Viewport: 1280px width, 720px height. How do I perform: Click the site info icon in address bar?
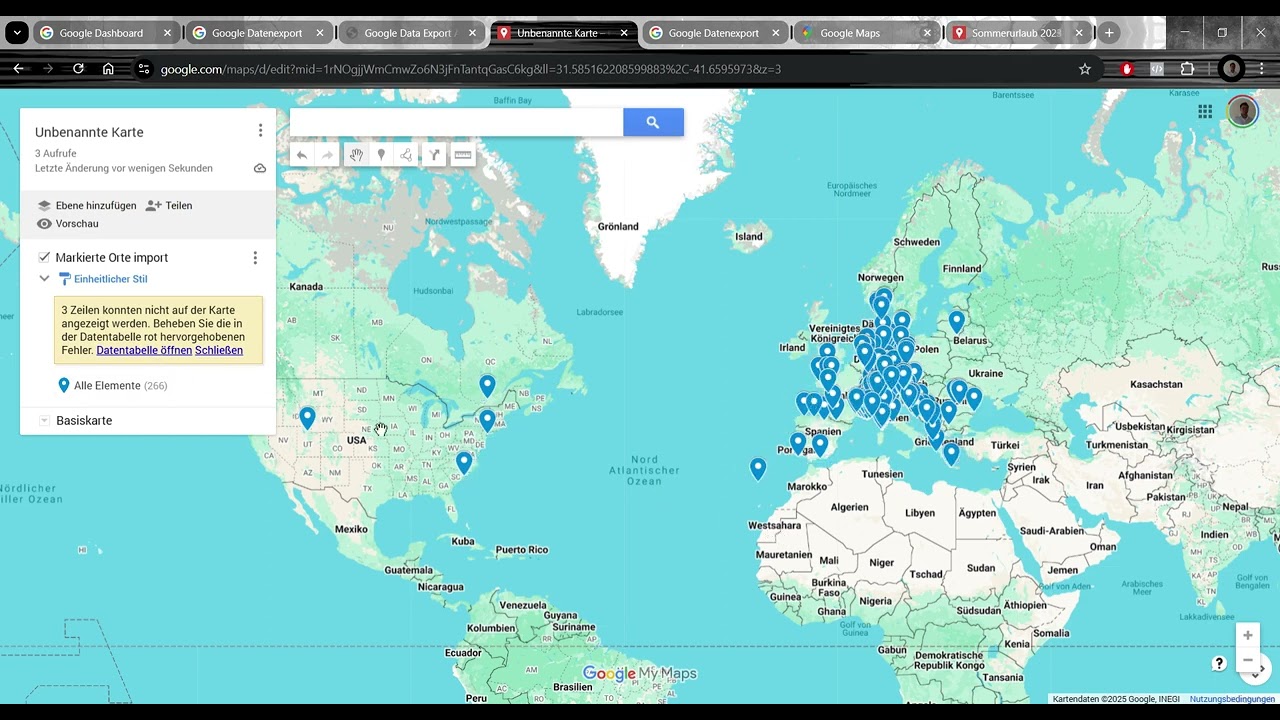click(x=144, y=69)
